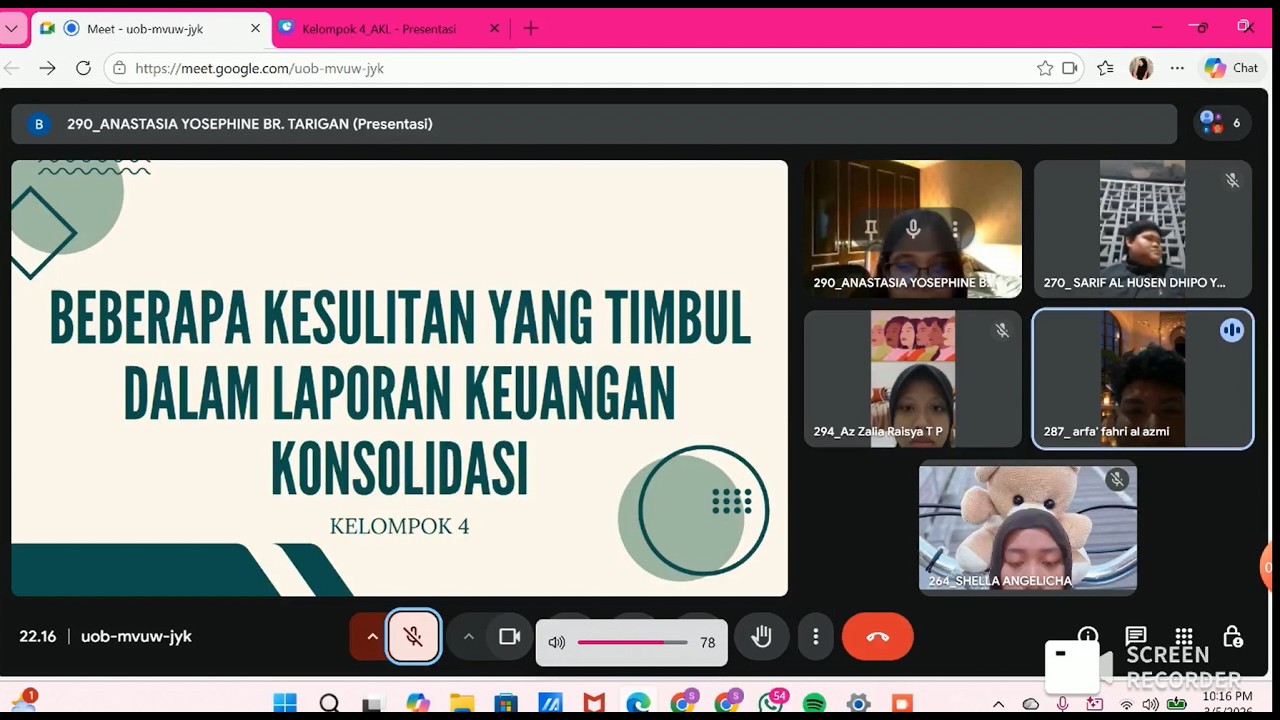Image resolution: width=1280 pixels, height=720 pixels.
Task: Leave the call with red hang-up button
Action: point(877,636)
